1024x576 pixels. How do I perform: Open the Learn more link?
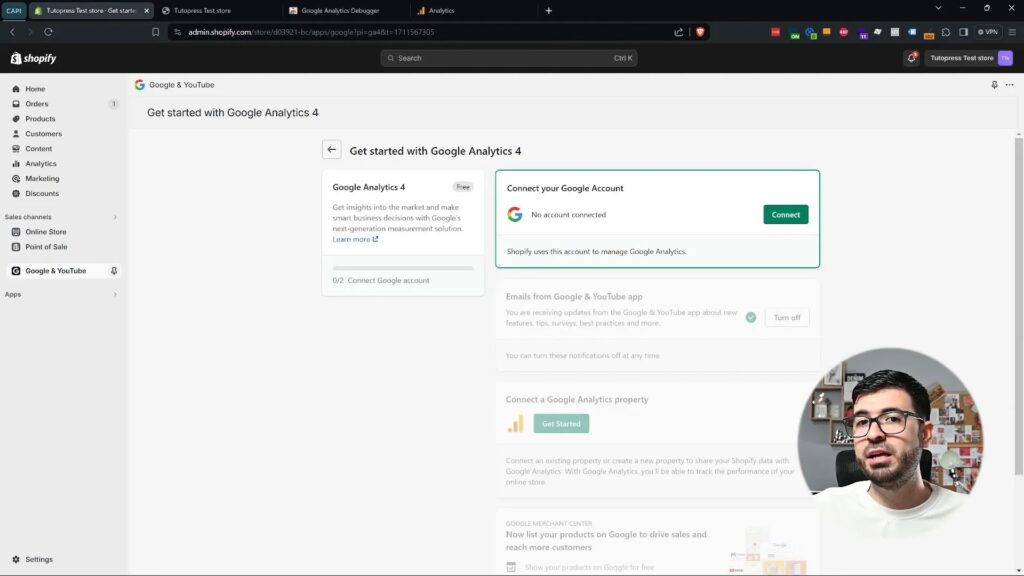[x=355, y=240]
